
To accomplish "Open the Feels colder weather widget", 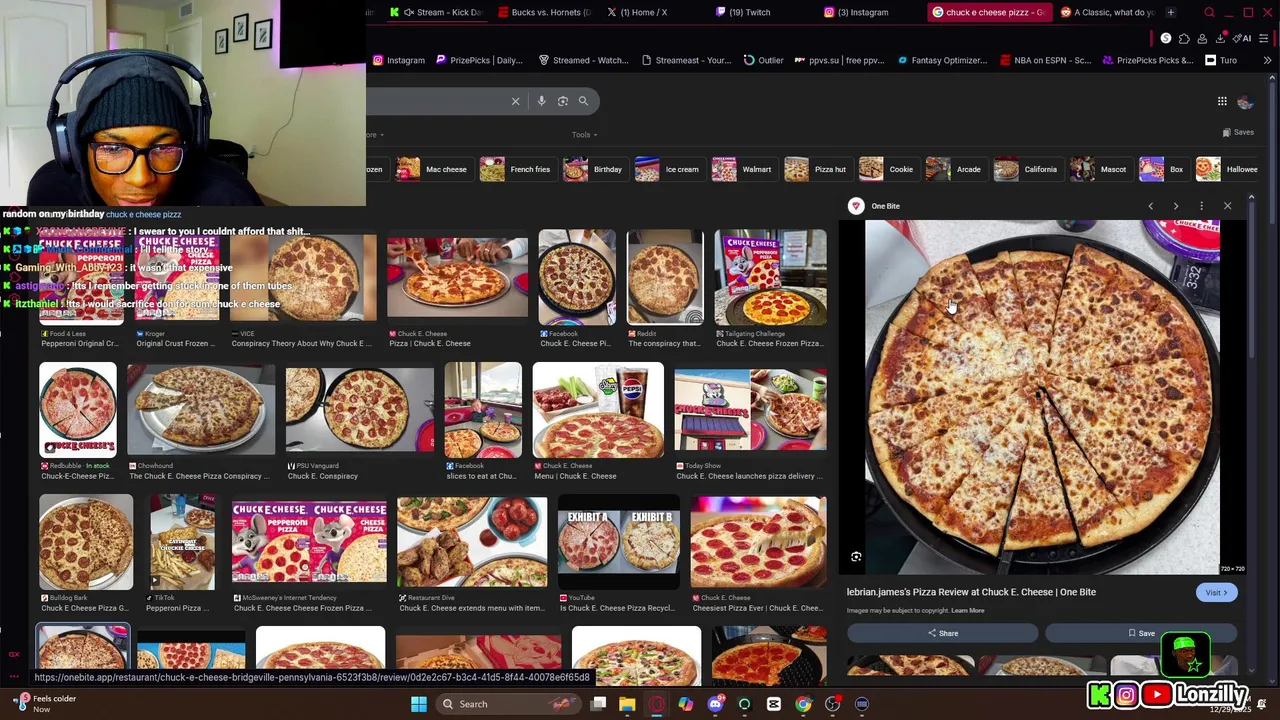I will [x=45, y=704].
